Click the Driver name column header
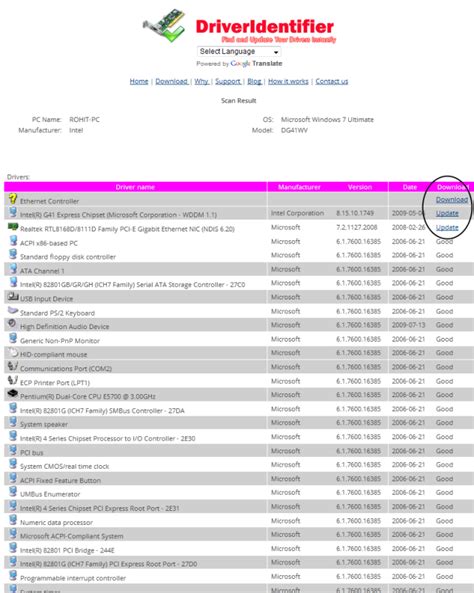Viewport: 474px width, 593px height. point(135,187)
